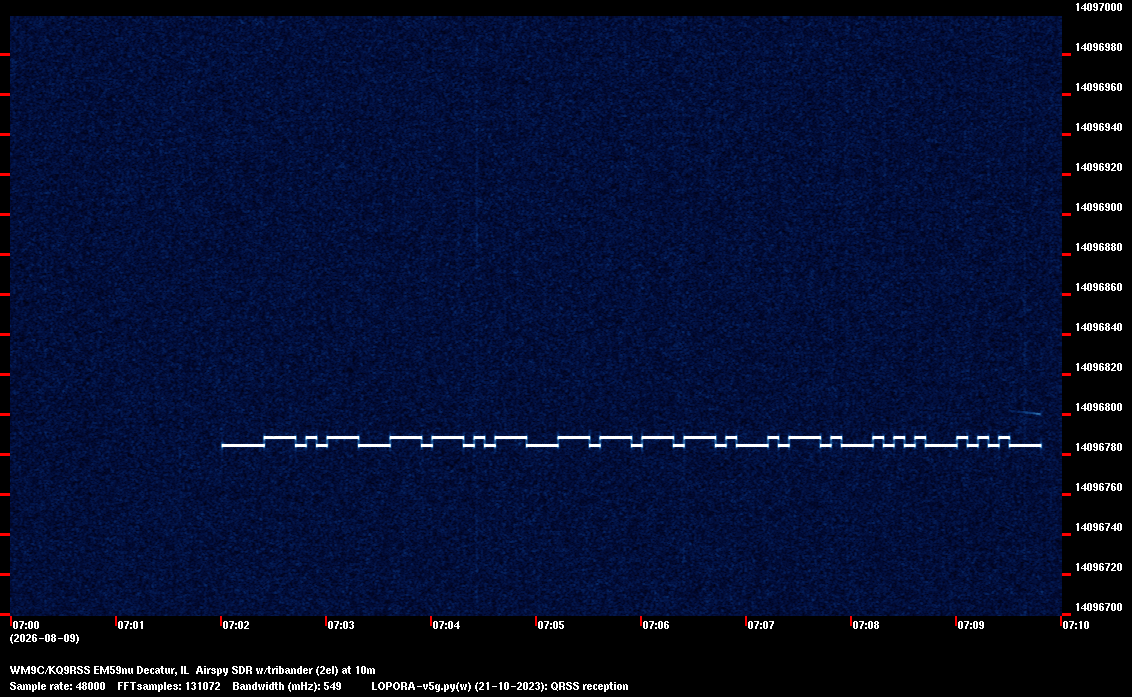
Task: Click frequency label 14096820
Action: tap(1099, 367)
